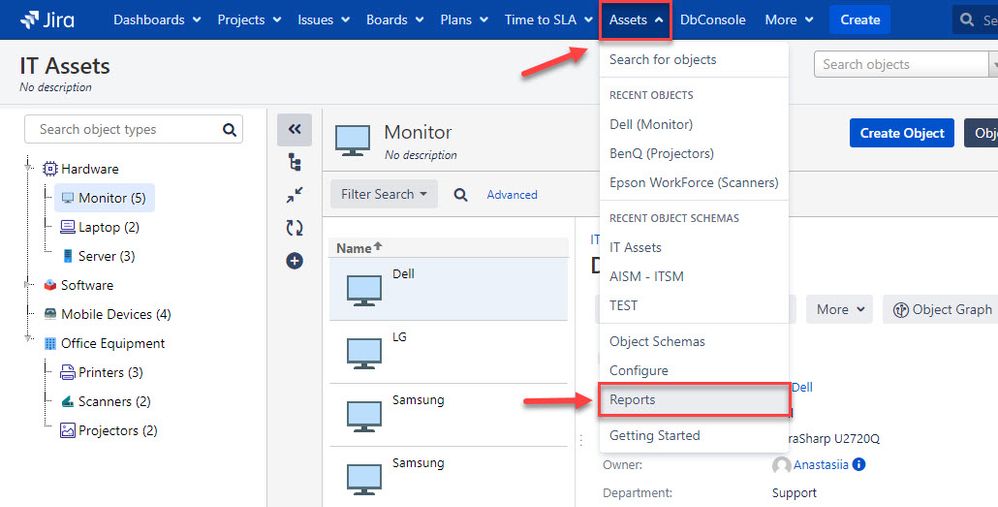Open the Boards dropdown menu
The width and height of the screenshot is (998, 507).
coord(395,20)
